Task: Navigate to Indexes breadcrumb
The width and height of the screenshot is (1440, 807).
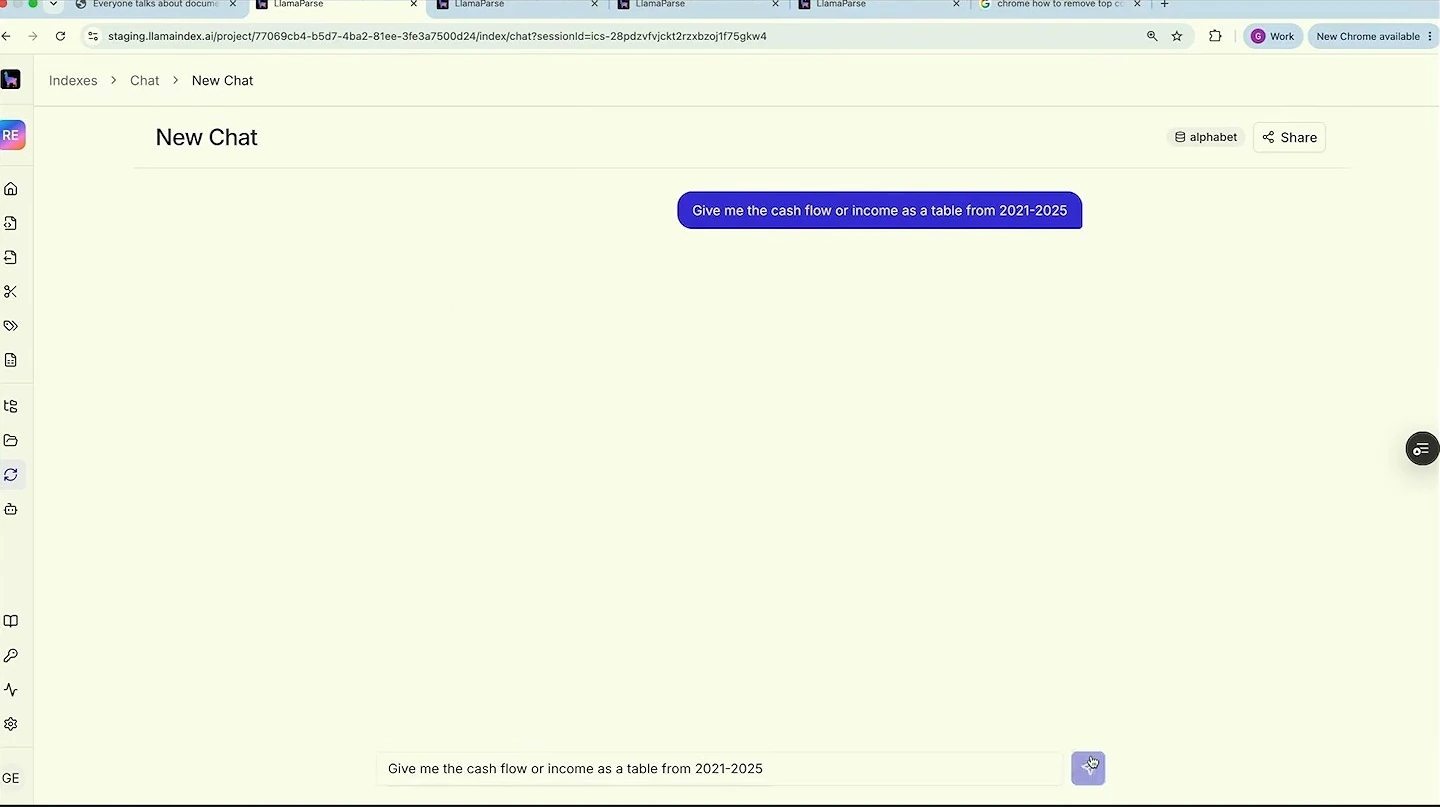Action: (x=73, y=80)
